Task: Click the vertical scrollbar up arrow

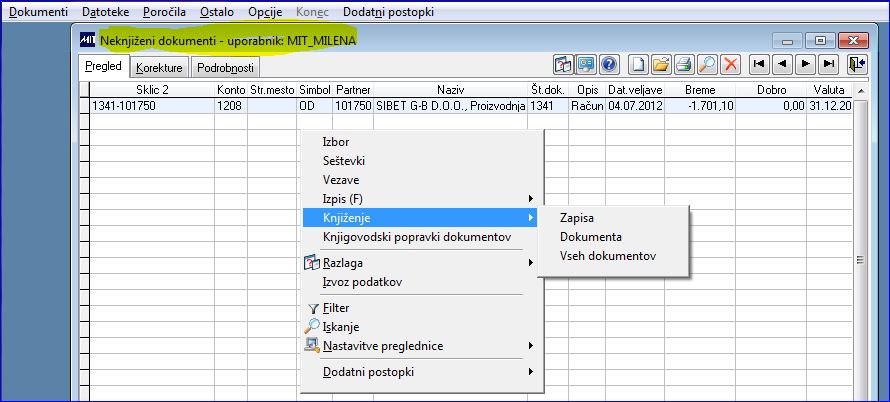Action: click(x=860, y=91)
